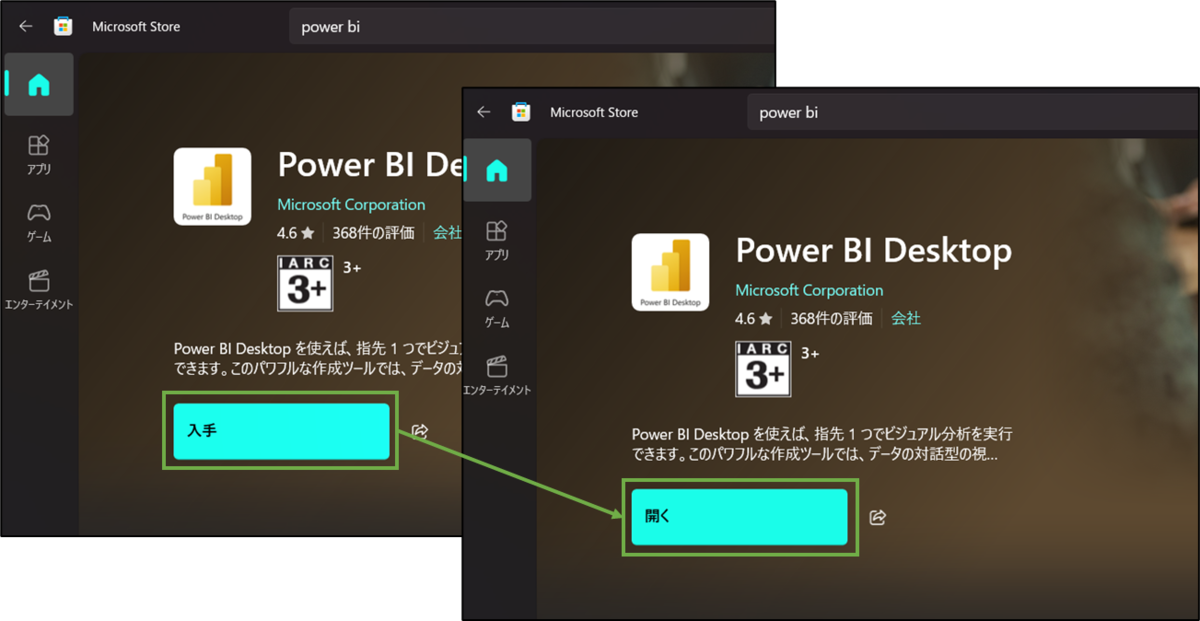Open エンターテイメント in the front window sidebar

click(497, 376)
